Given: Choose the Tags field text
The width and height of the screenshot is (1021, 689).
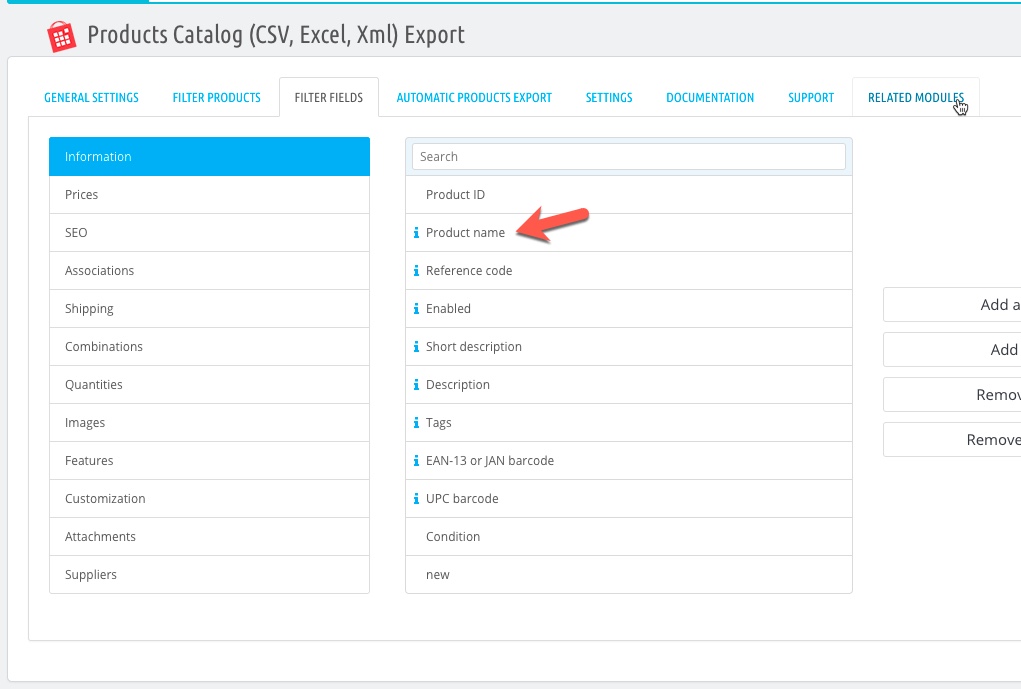Looking at the screenshot, I should [438, 423].
